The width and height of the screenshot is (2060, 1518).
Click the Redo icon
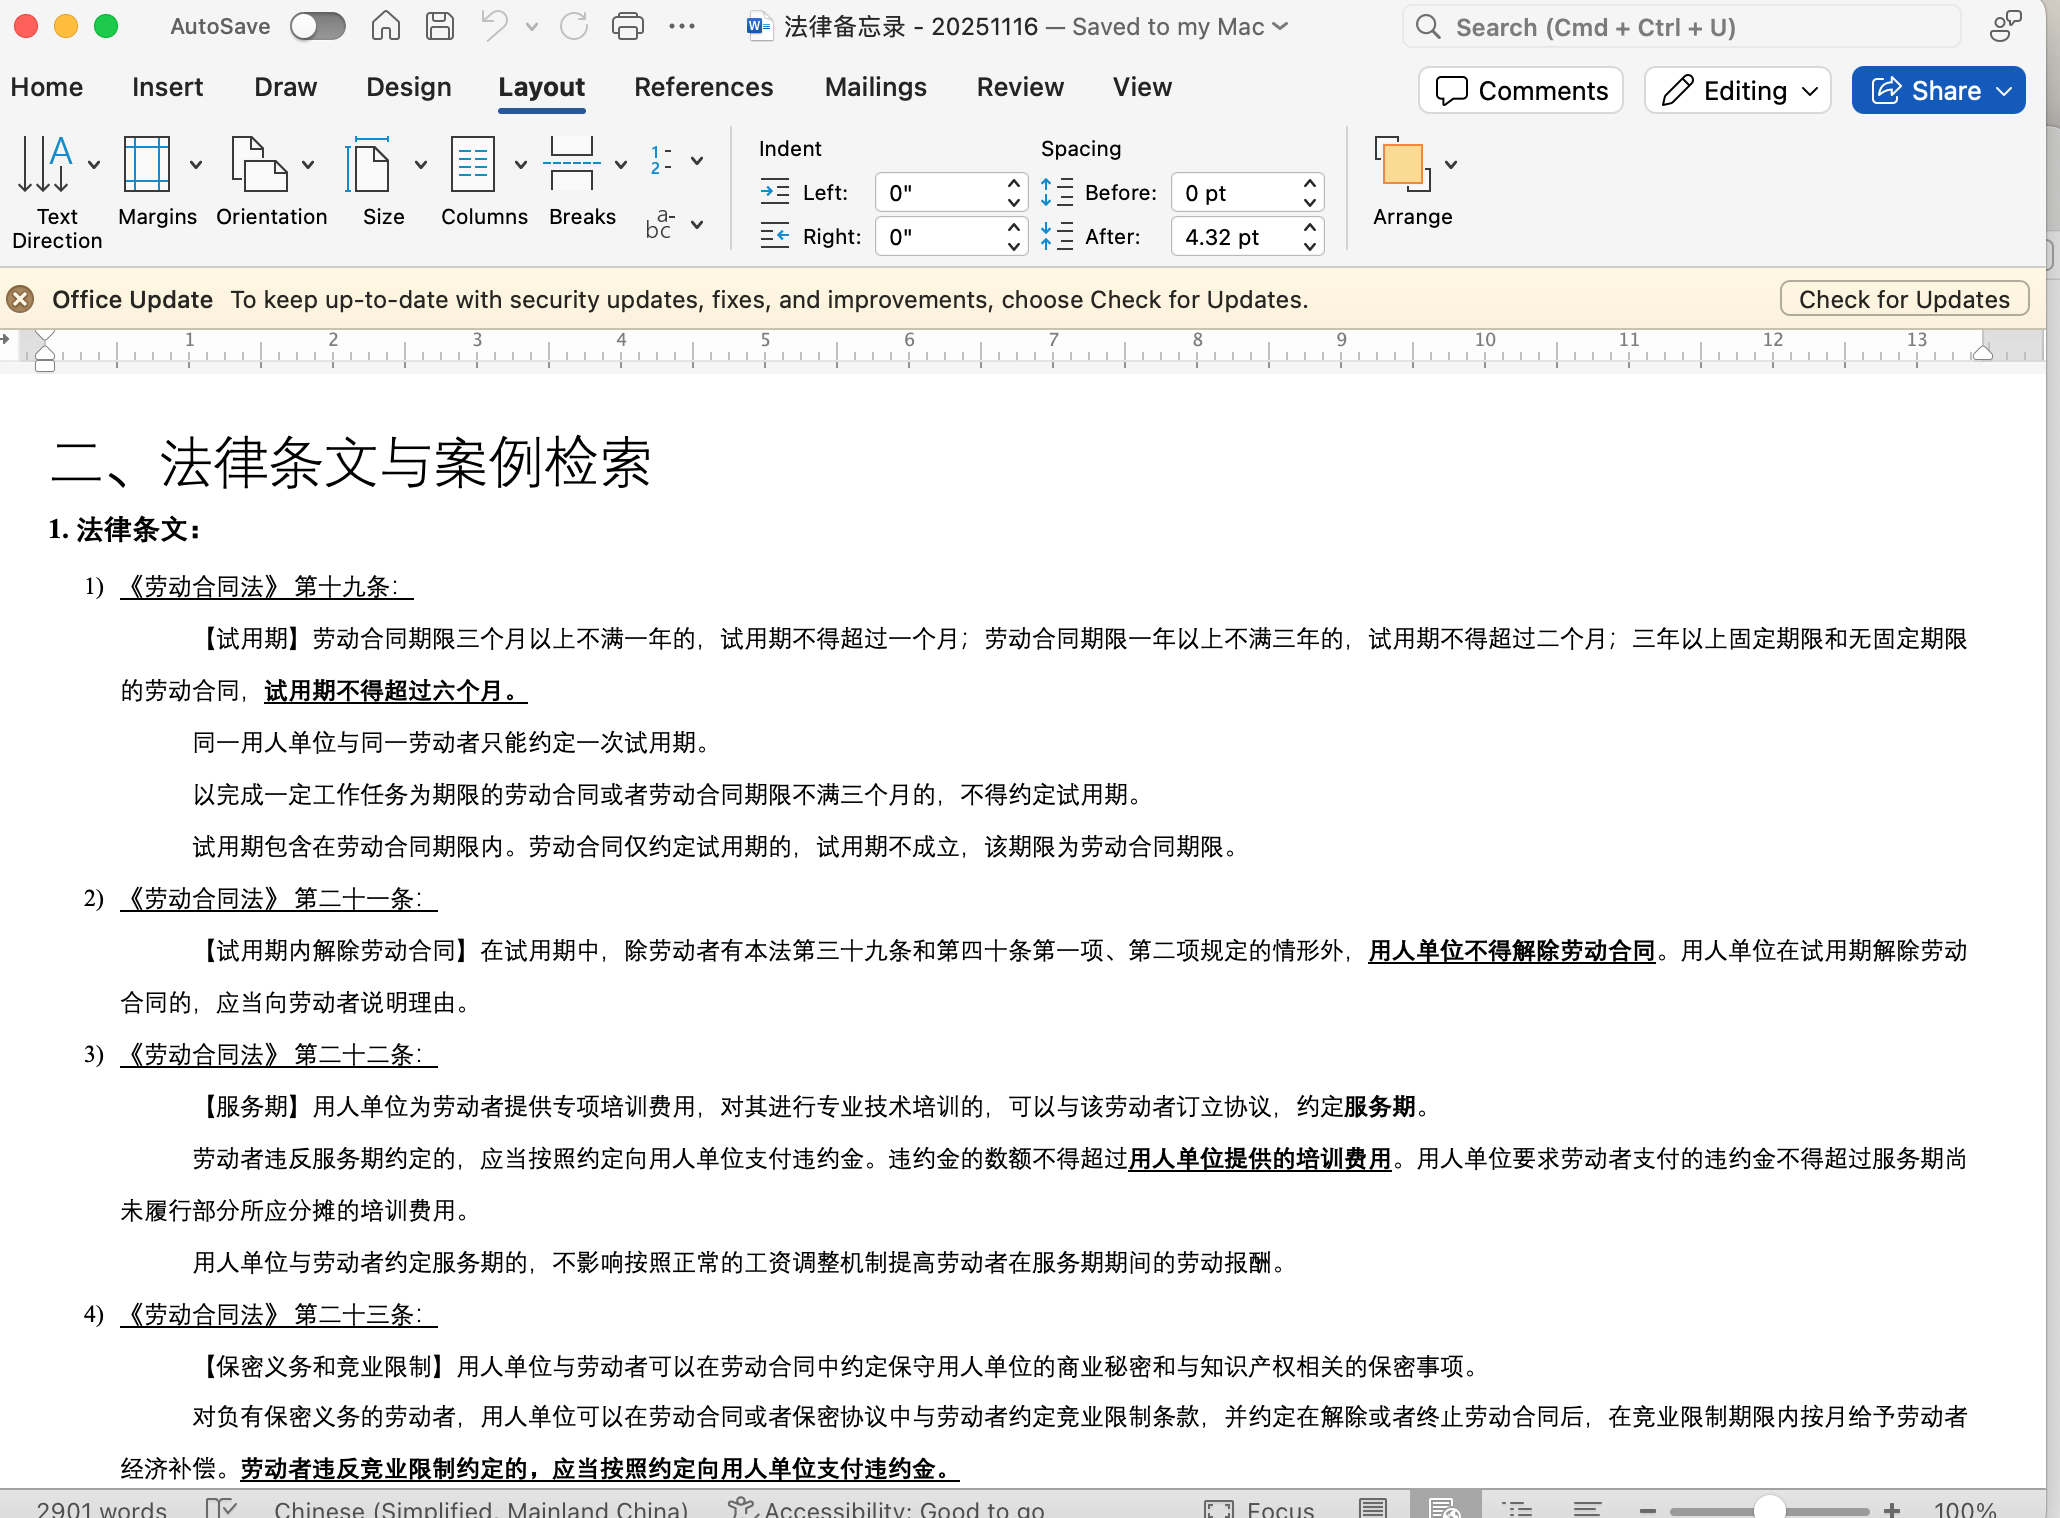(x=574, y=27)
